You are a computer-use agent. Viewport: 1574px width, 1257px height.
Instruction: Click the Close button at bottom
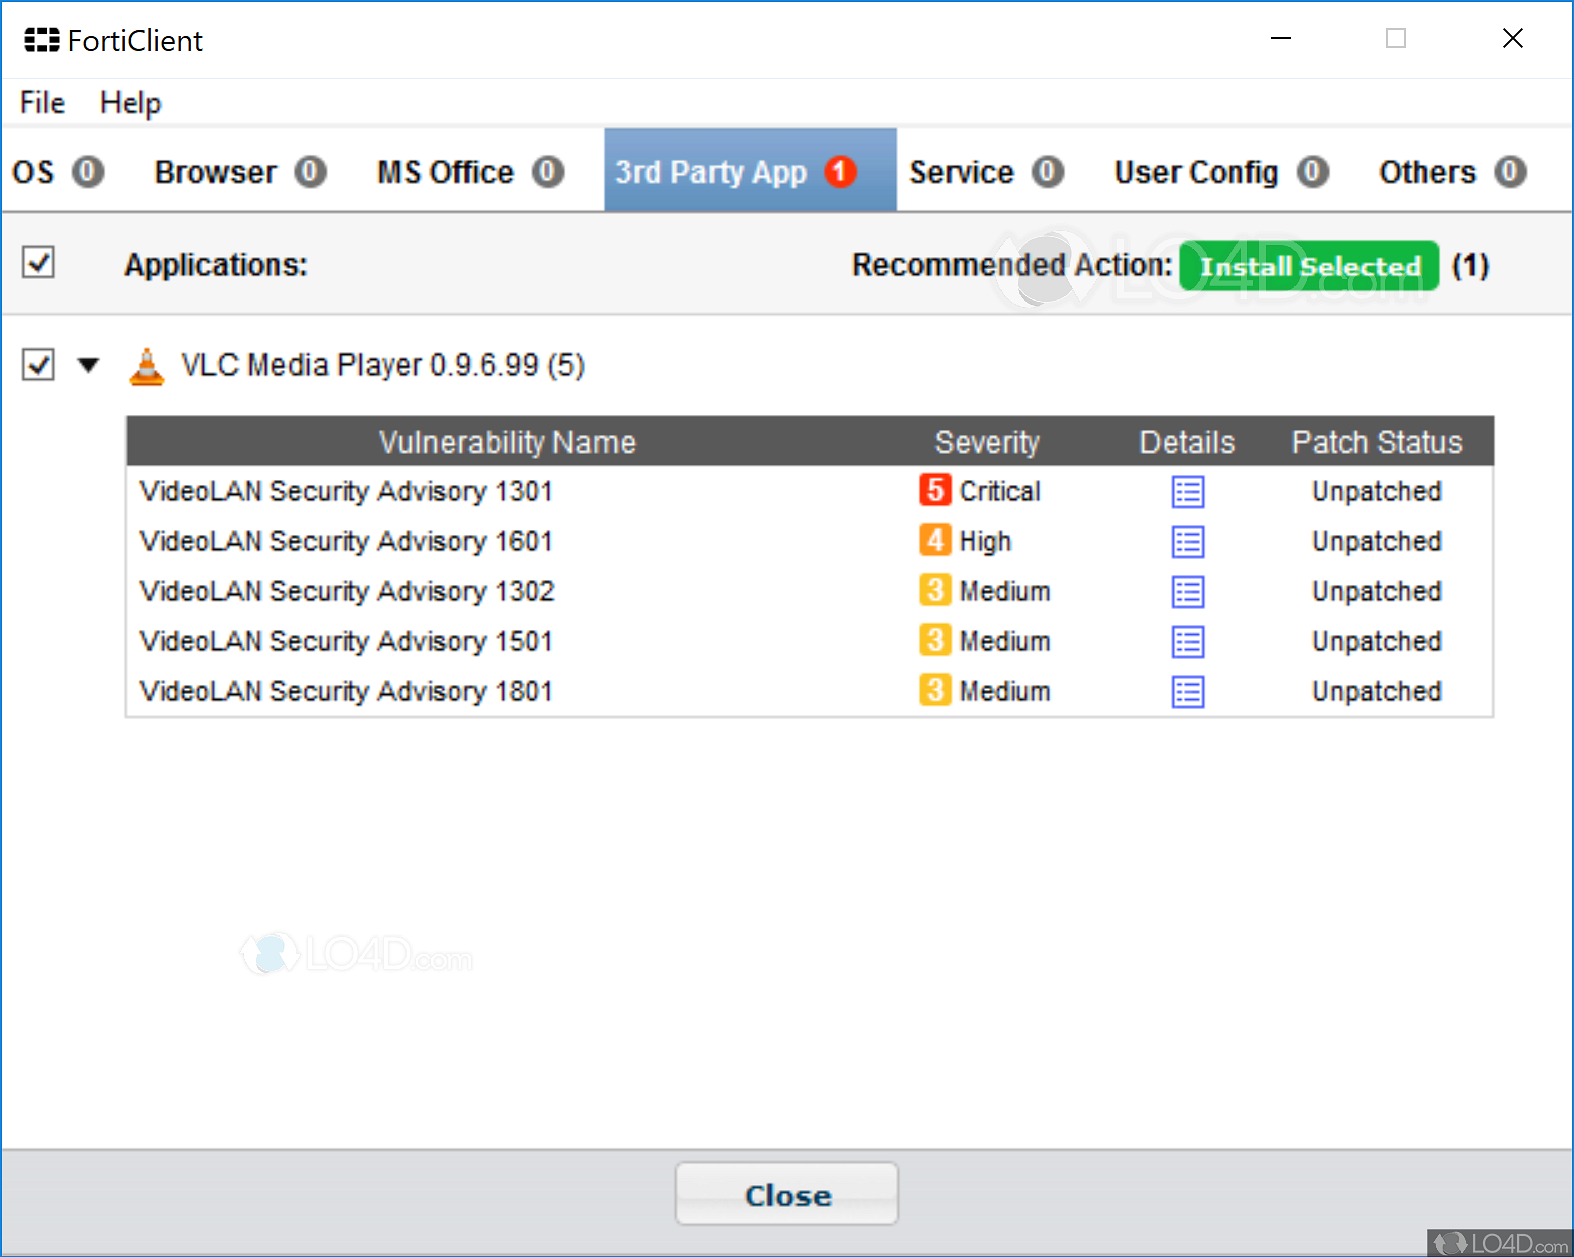pos(786,1194)
